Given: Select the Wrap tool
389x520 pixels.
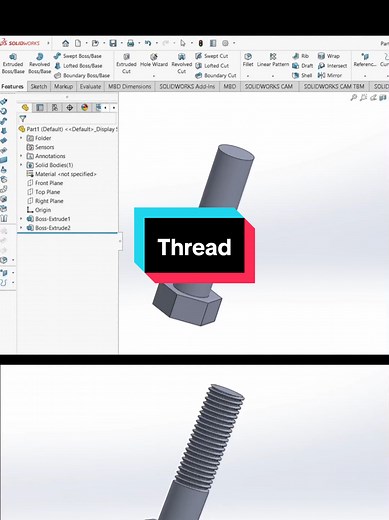Looking at the screenshot, I should point(329,56).
